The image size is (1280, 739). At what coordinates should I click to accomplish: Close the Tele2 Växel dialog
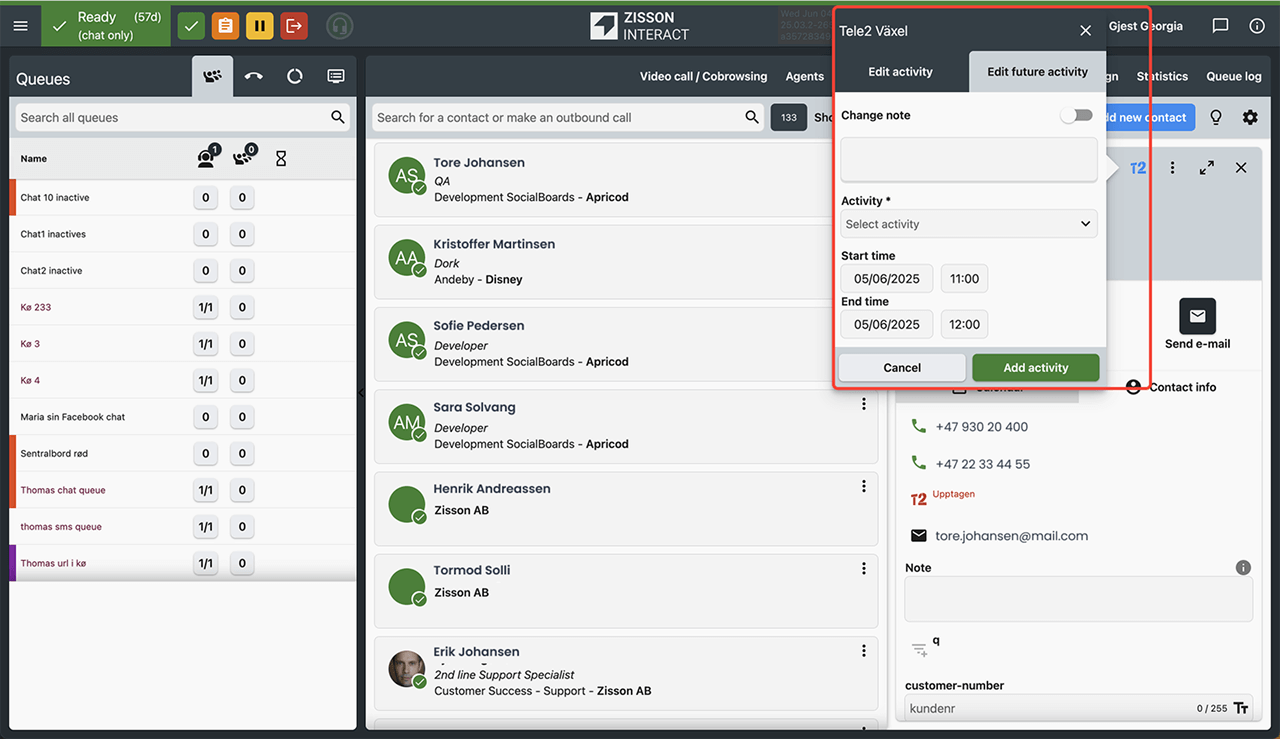point(1086,31)
